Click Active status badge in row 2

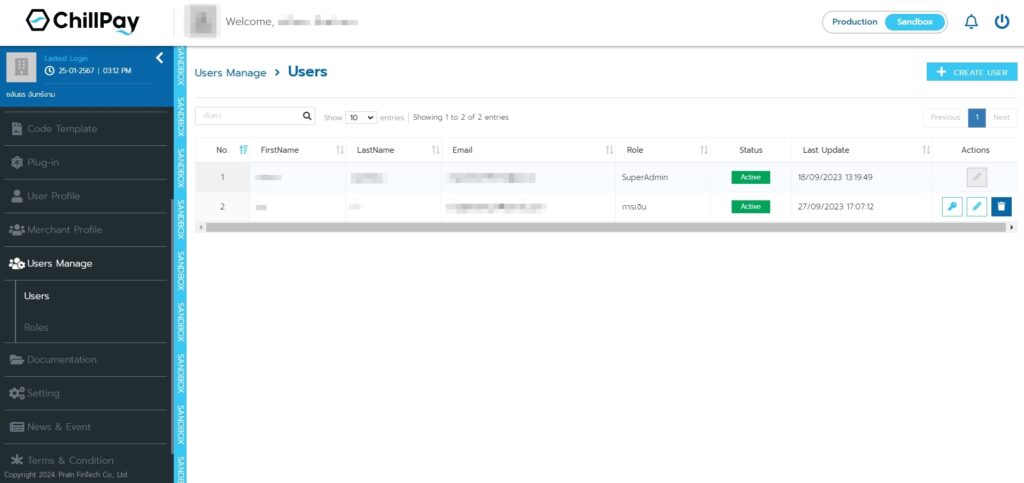(x=750, y=207)
